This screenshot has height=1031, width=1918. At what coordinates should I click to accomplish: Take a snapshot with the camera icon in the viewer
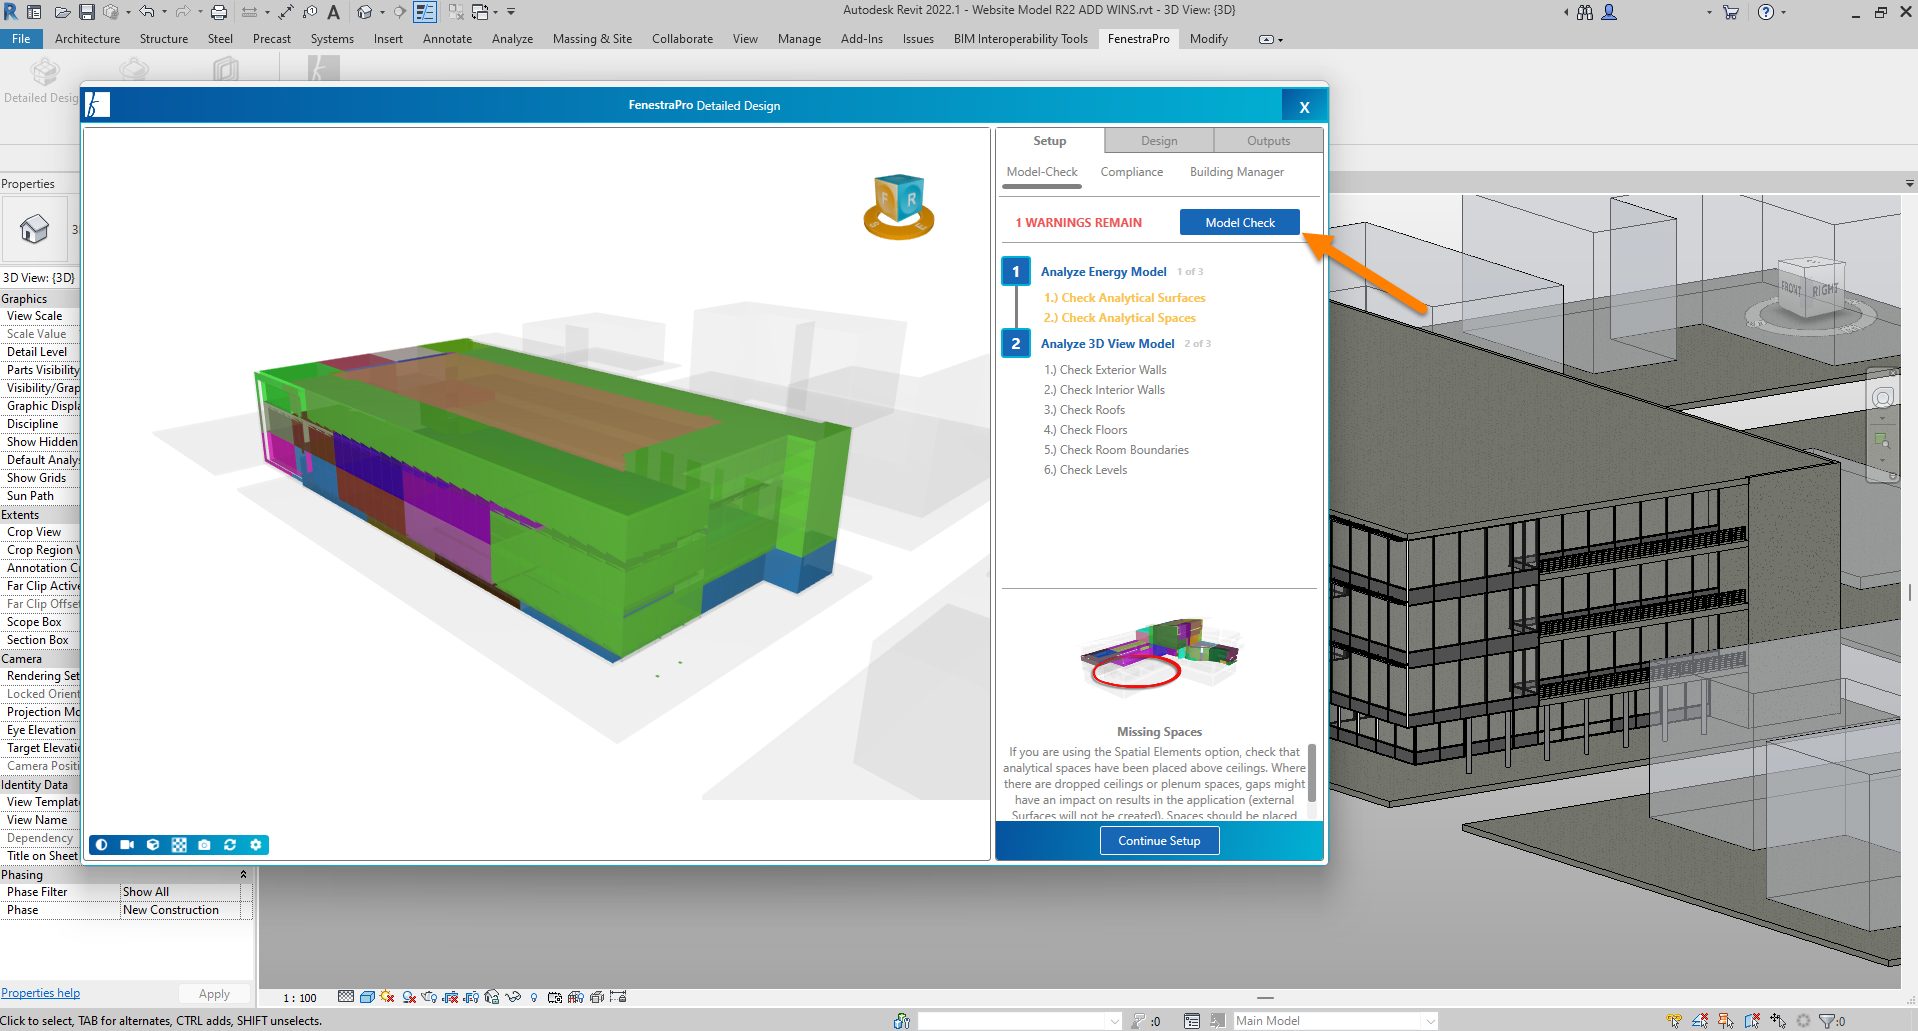[x=204, y=845]
